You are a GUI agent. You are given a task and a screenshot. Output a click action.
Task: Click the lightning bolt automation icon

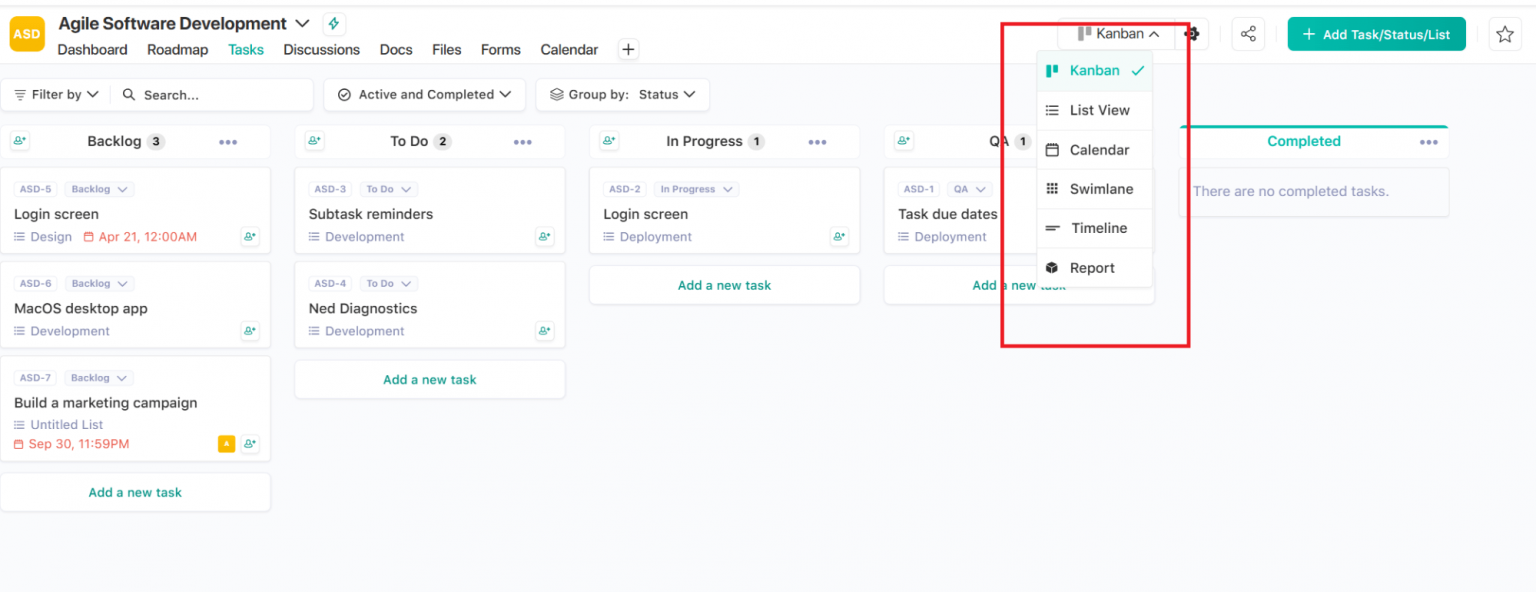(334, 24)
